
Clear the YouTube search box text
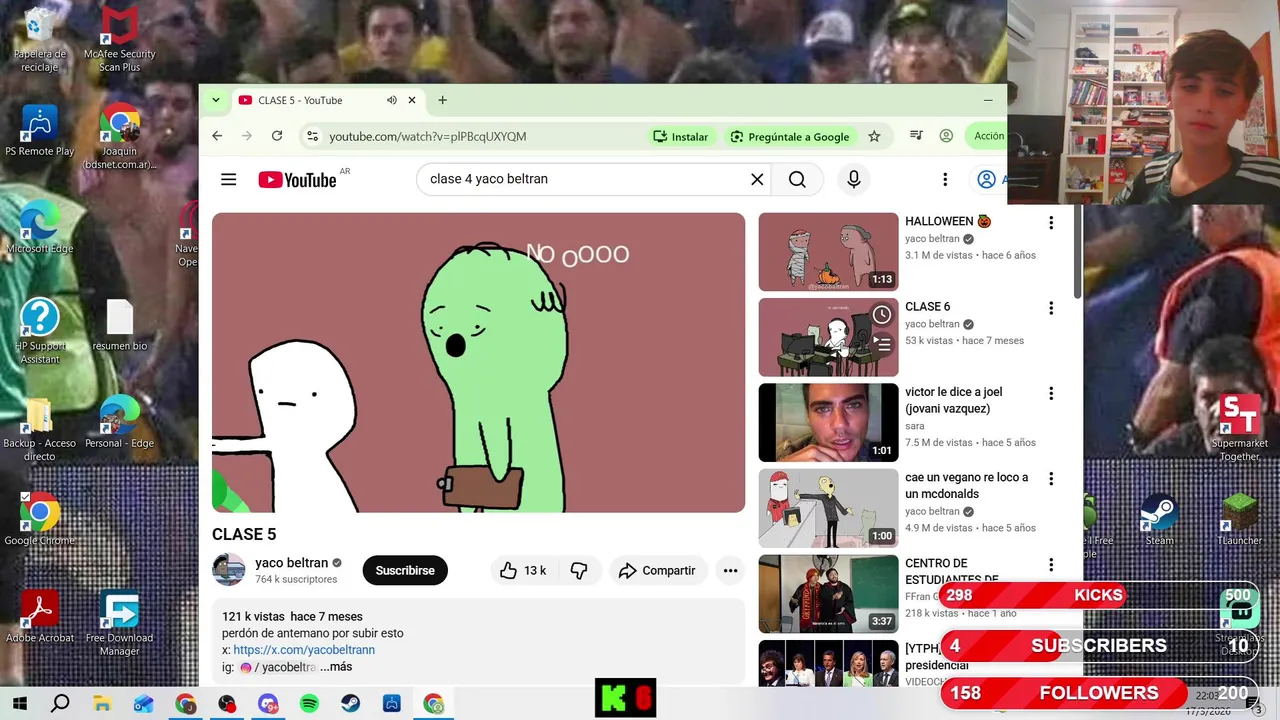[757, 179]
